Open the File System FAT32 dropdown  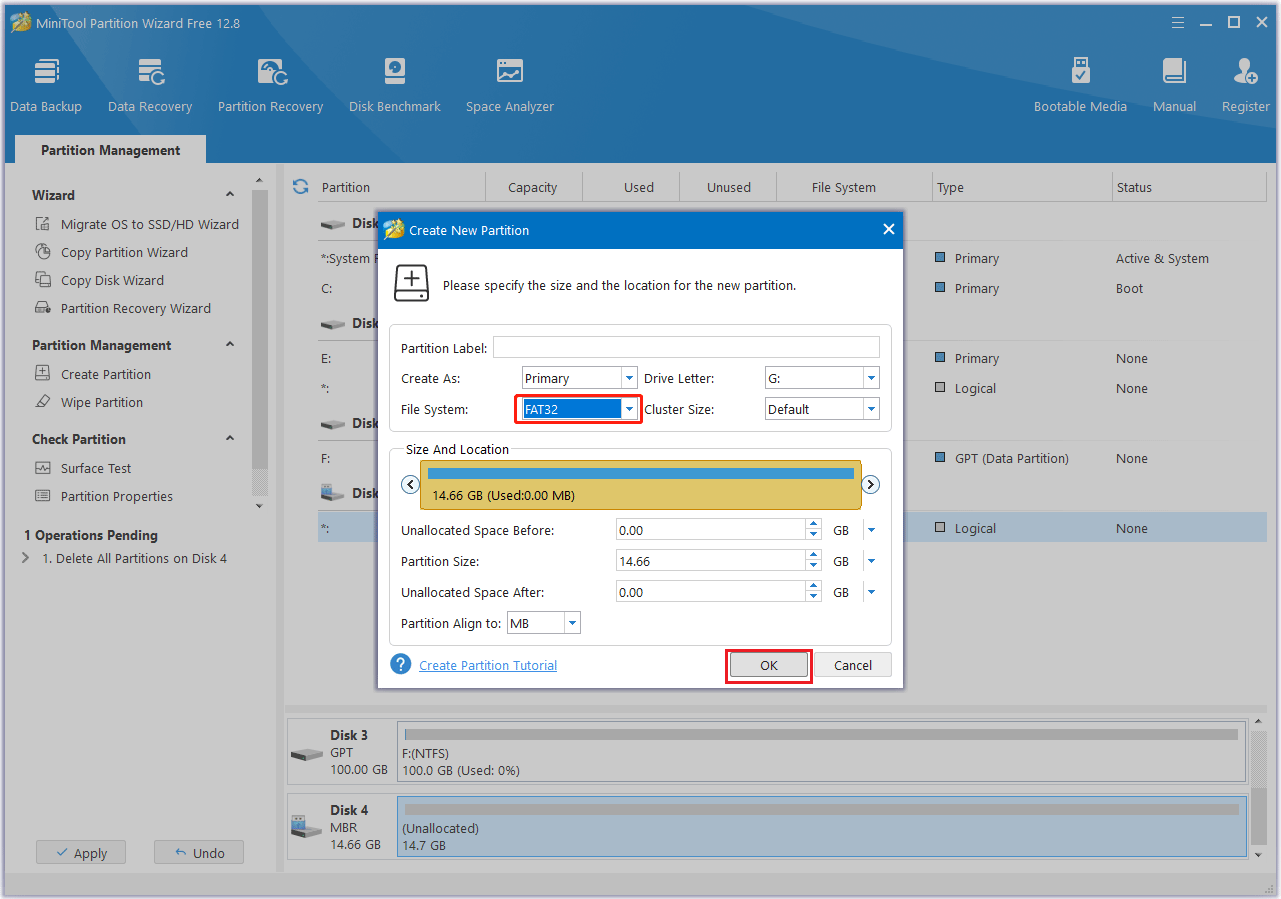coord(629,409)
